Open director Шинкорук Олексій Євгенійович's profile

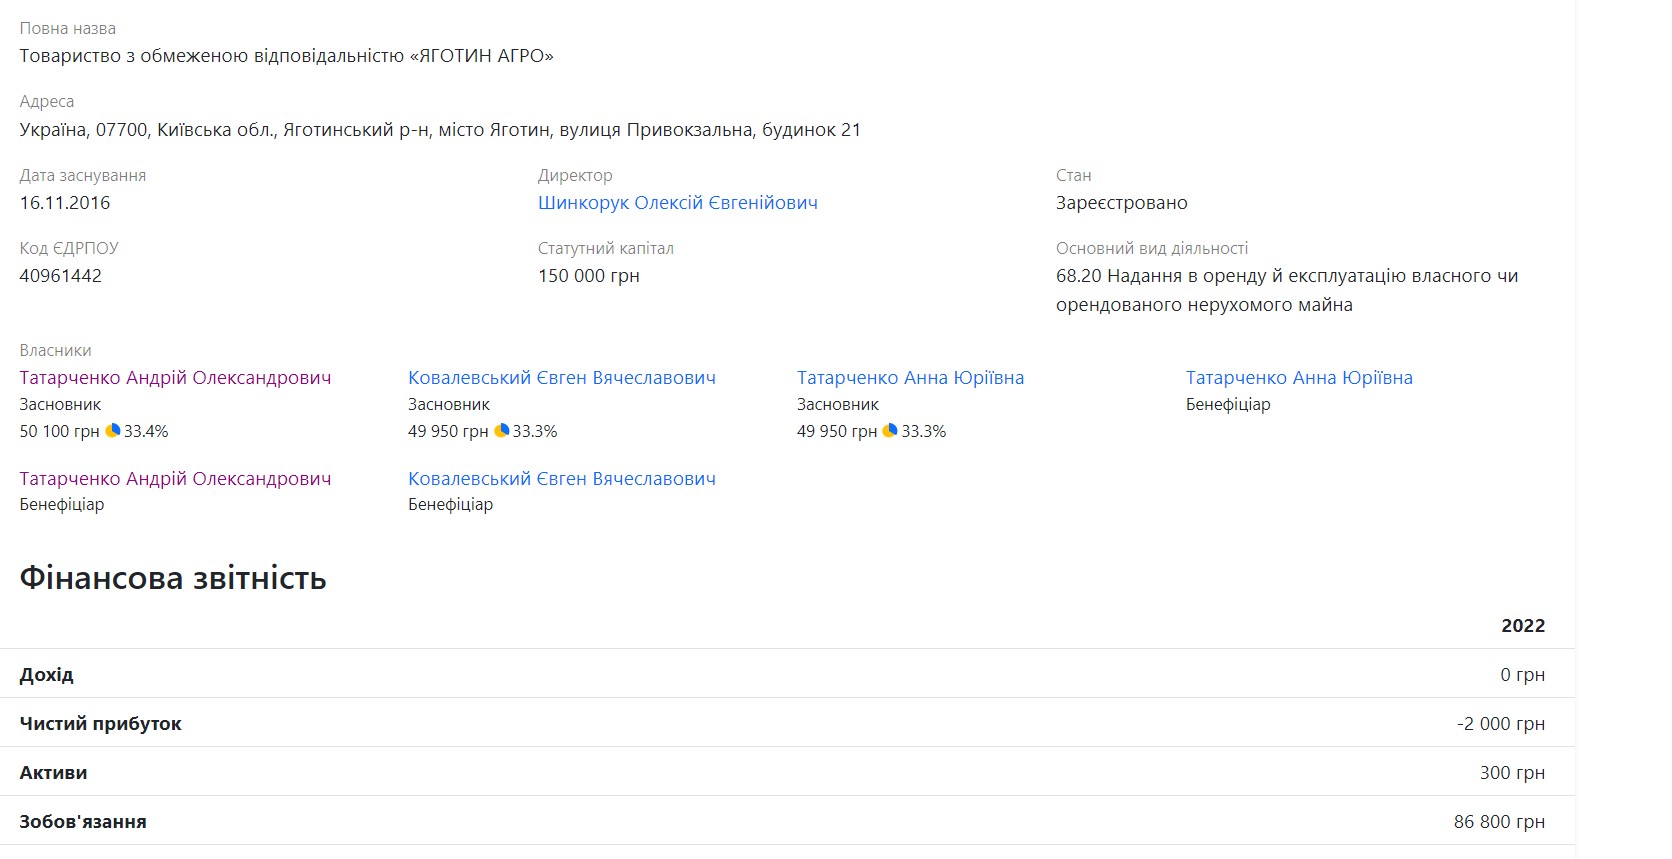point(677,203)
